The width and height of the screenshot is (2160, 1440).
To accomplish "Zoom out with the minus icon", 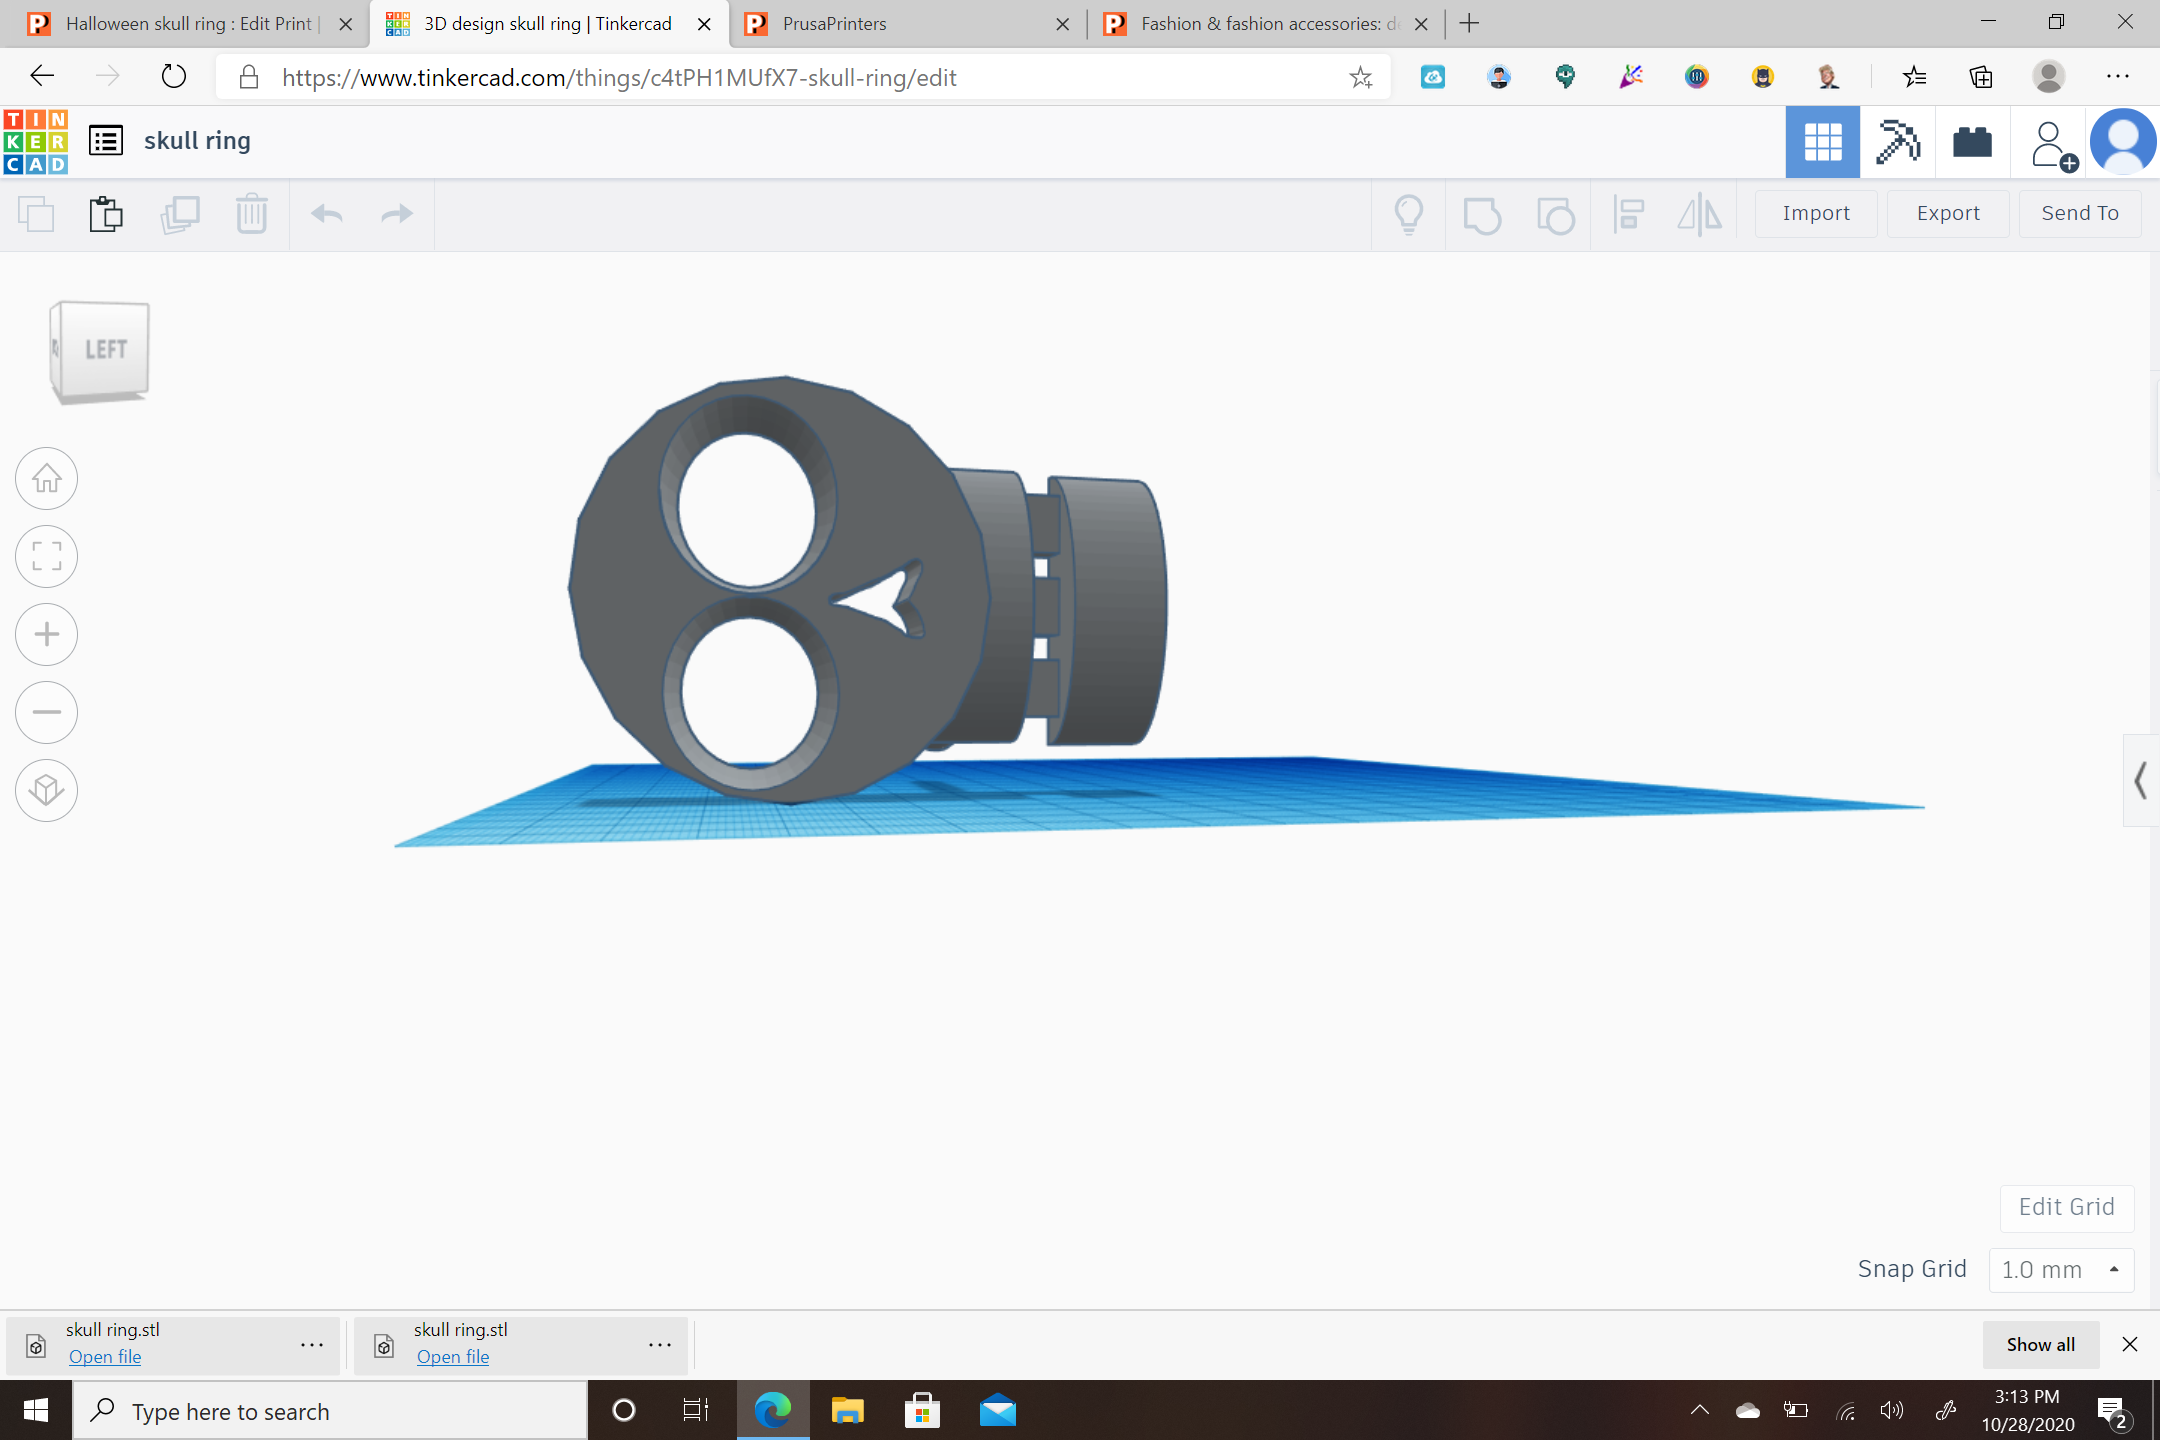I will [47, 713].
